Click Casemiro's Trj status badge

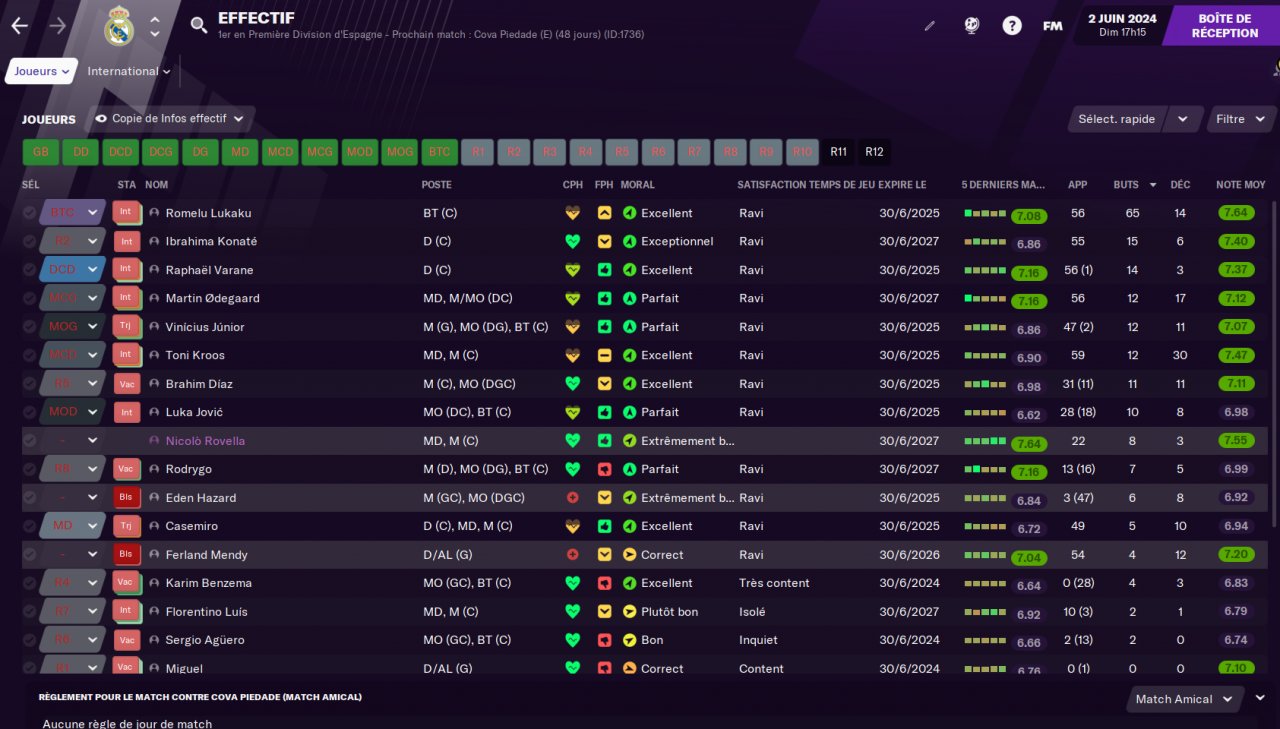pos(127,526)
